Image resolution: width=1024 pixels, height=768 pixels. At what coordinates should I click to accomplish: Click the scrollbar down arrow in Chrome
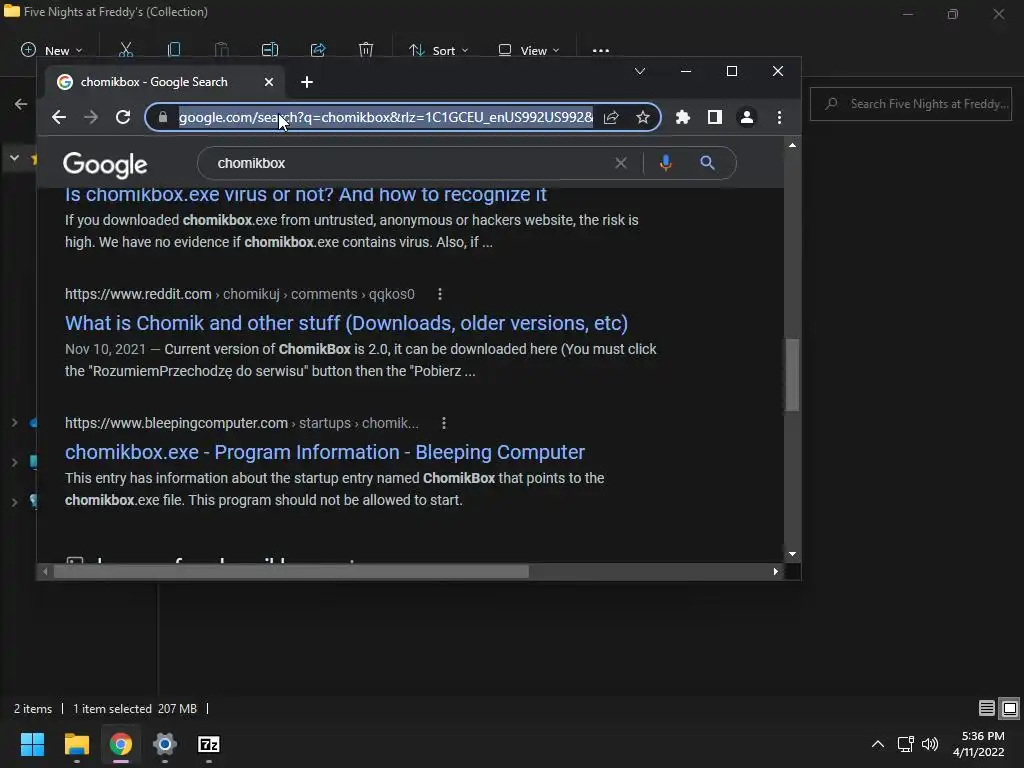792,554
